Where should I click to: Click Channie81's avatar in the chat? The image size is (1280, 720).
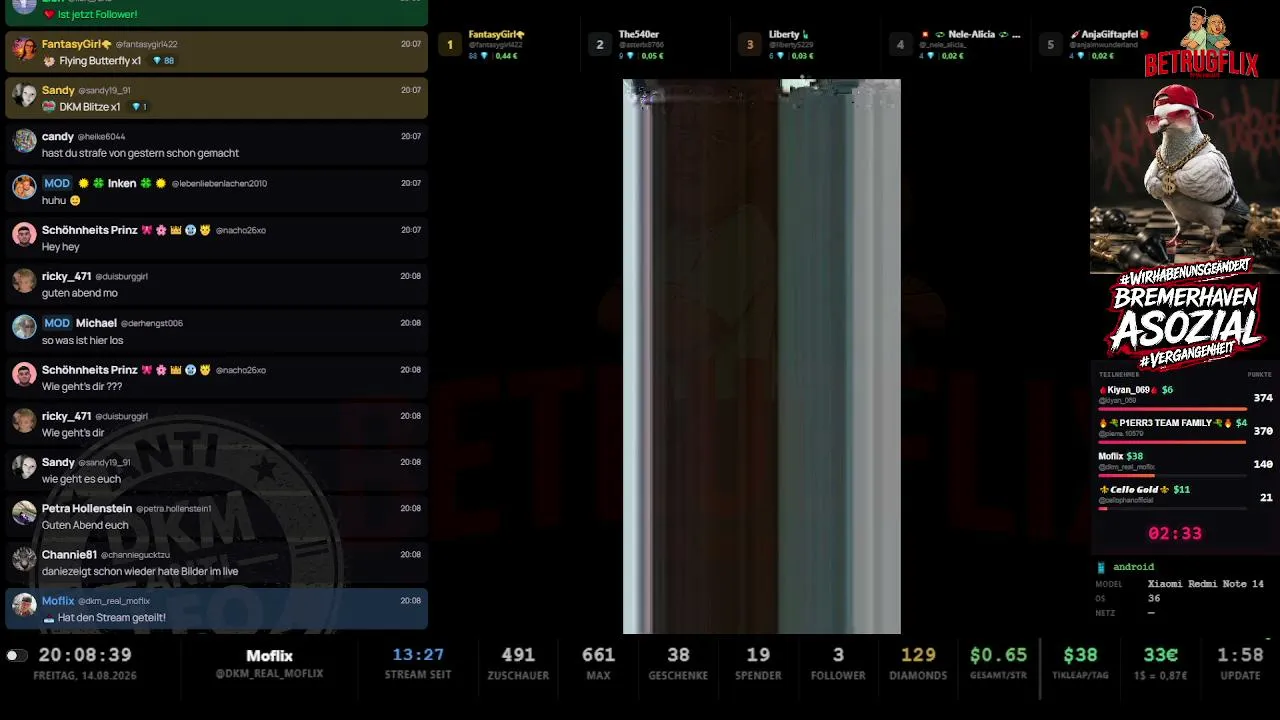pyautogui.click(x=25, y=559)
